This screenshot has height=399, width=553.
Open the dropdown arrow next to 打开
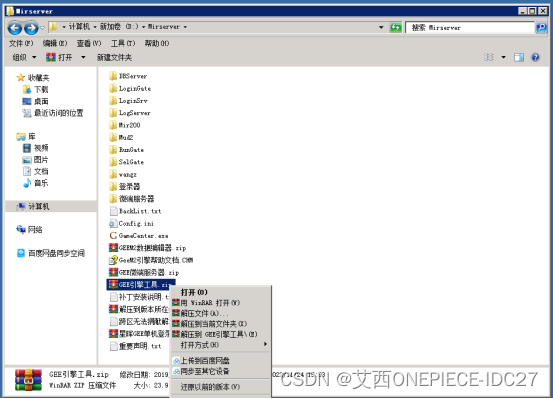(x=83, y=57)
